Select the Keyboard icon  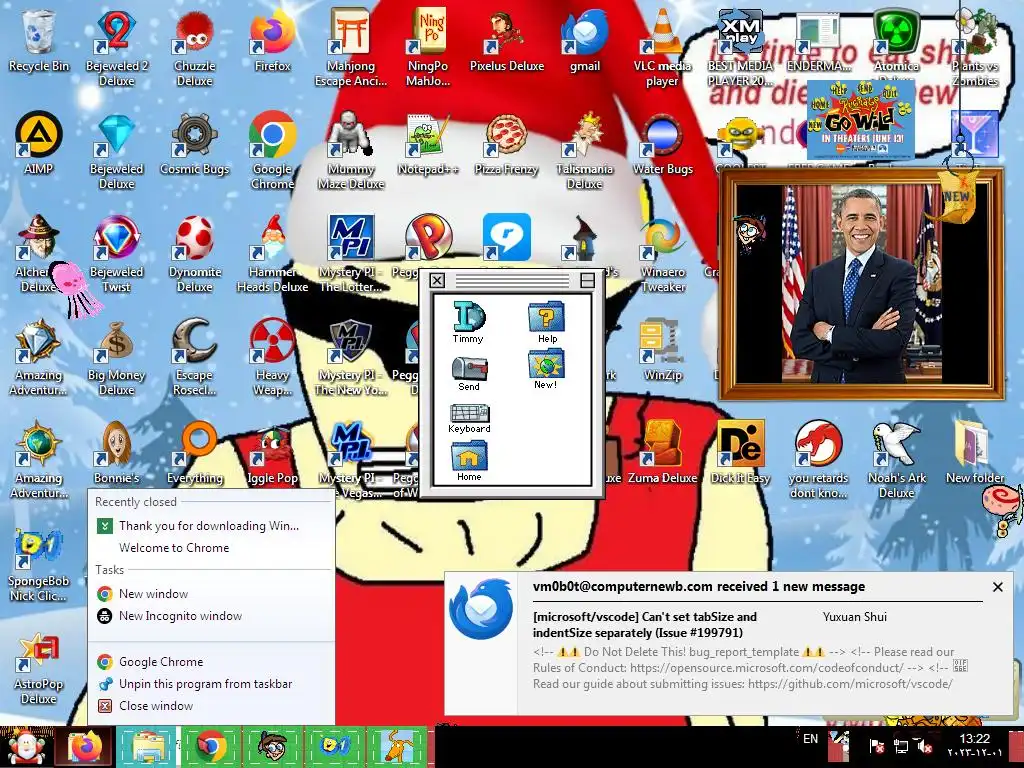(x=469, y=418)
